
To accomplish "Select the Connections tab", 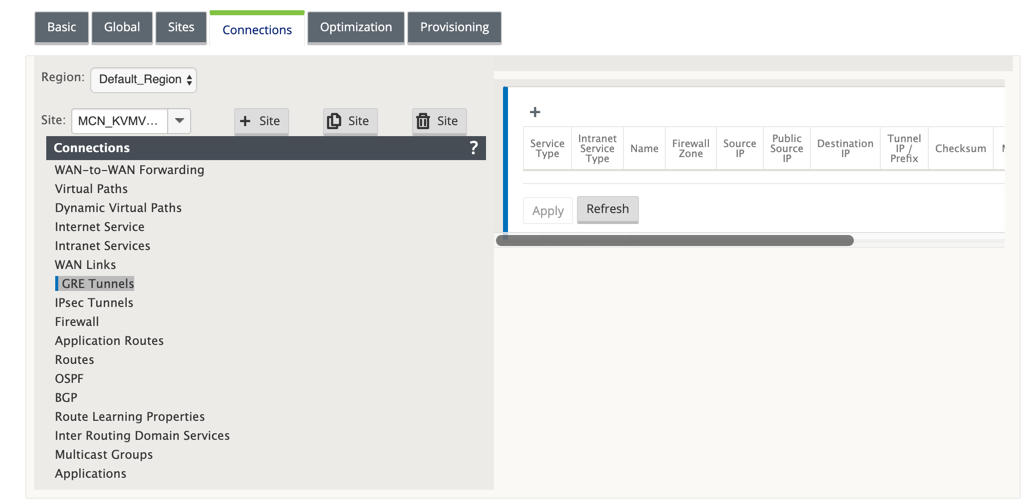I will coord(257,29).
